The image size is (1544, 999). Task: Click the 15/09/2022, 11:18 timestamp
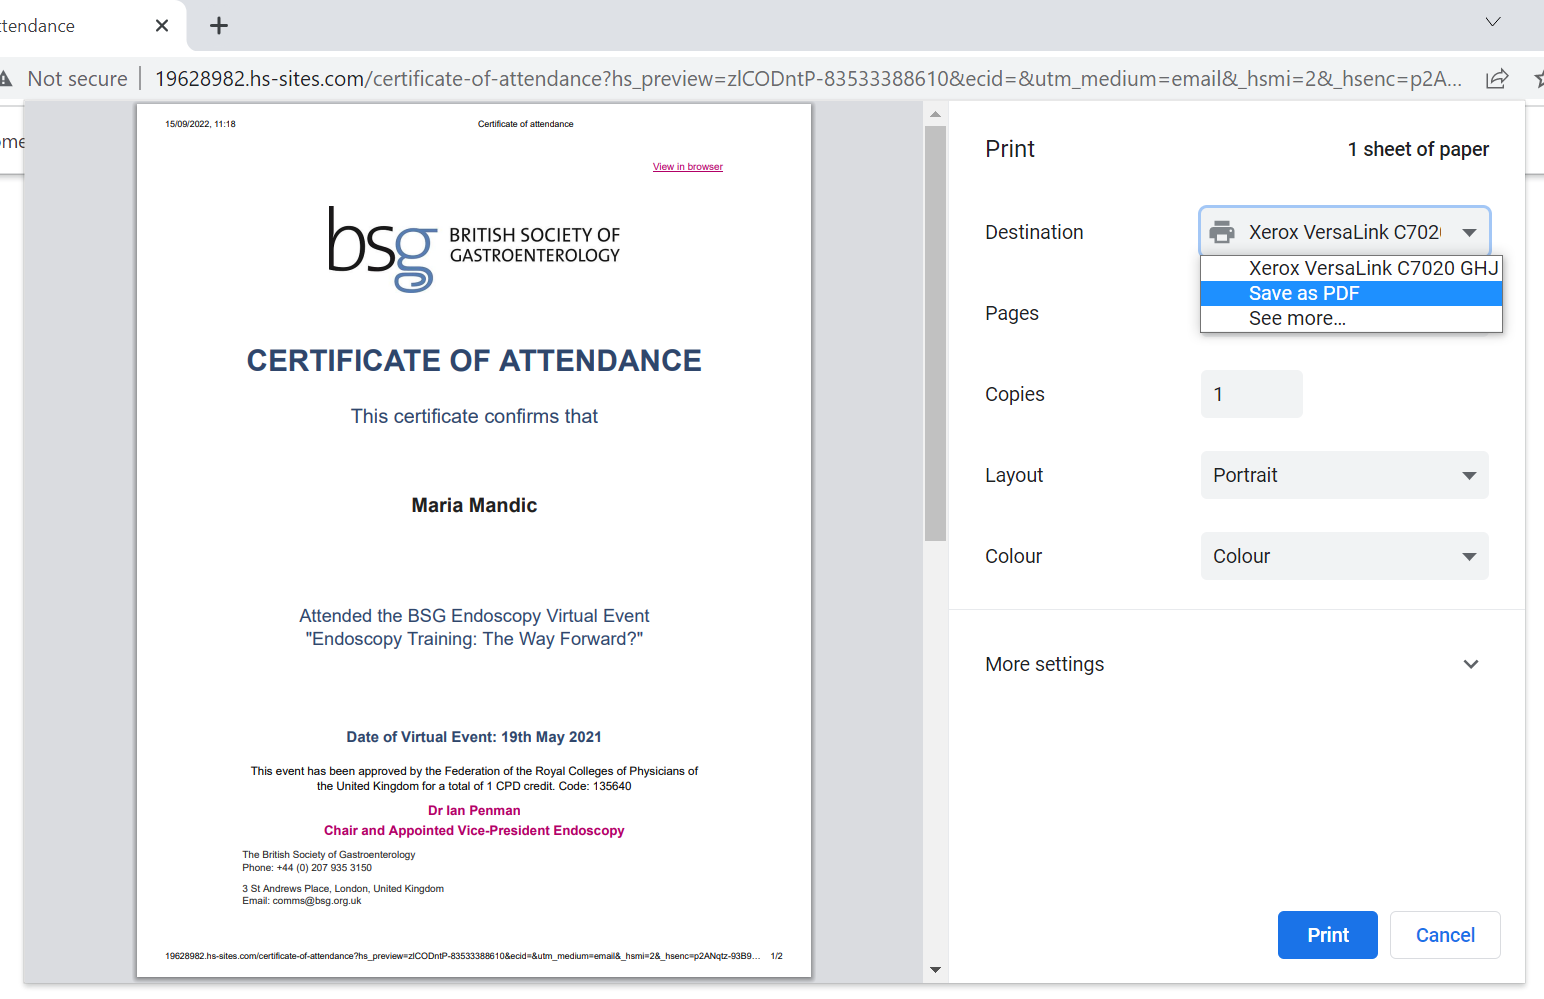pos(200,124)
